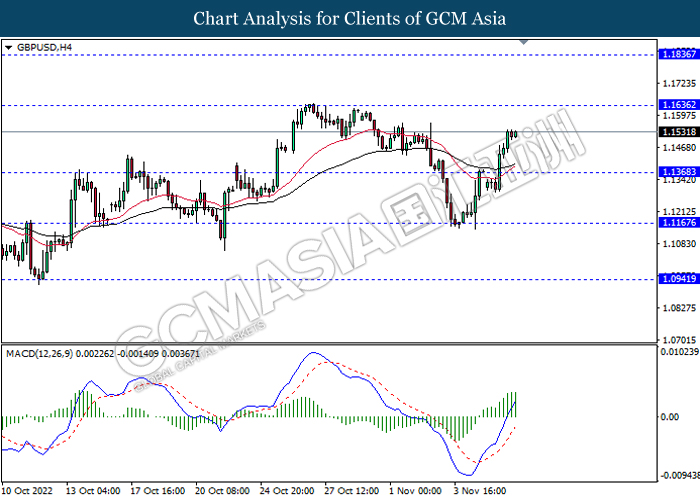This screenshot has width=700, height=500.
Task: Click the GBPUSD,H4 symbol label
Action: click(44, 47)
